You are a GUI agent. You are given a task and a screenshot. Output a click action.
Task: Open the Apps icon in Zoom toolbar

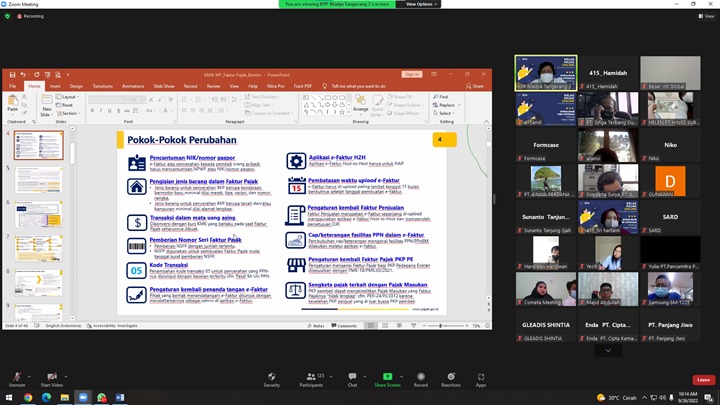(x=481, y=374)
